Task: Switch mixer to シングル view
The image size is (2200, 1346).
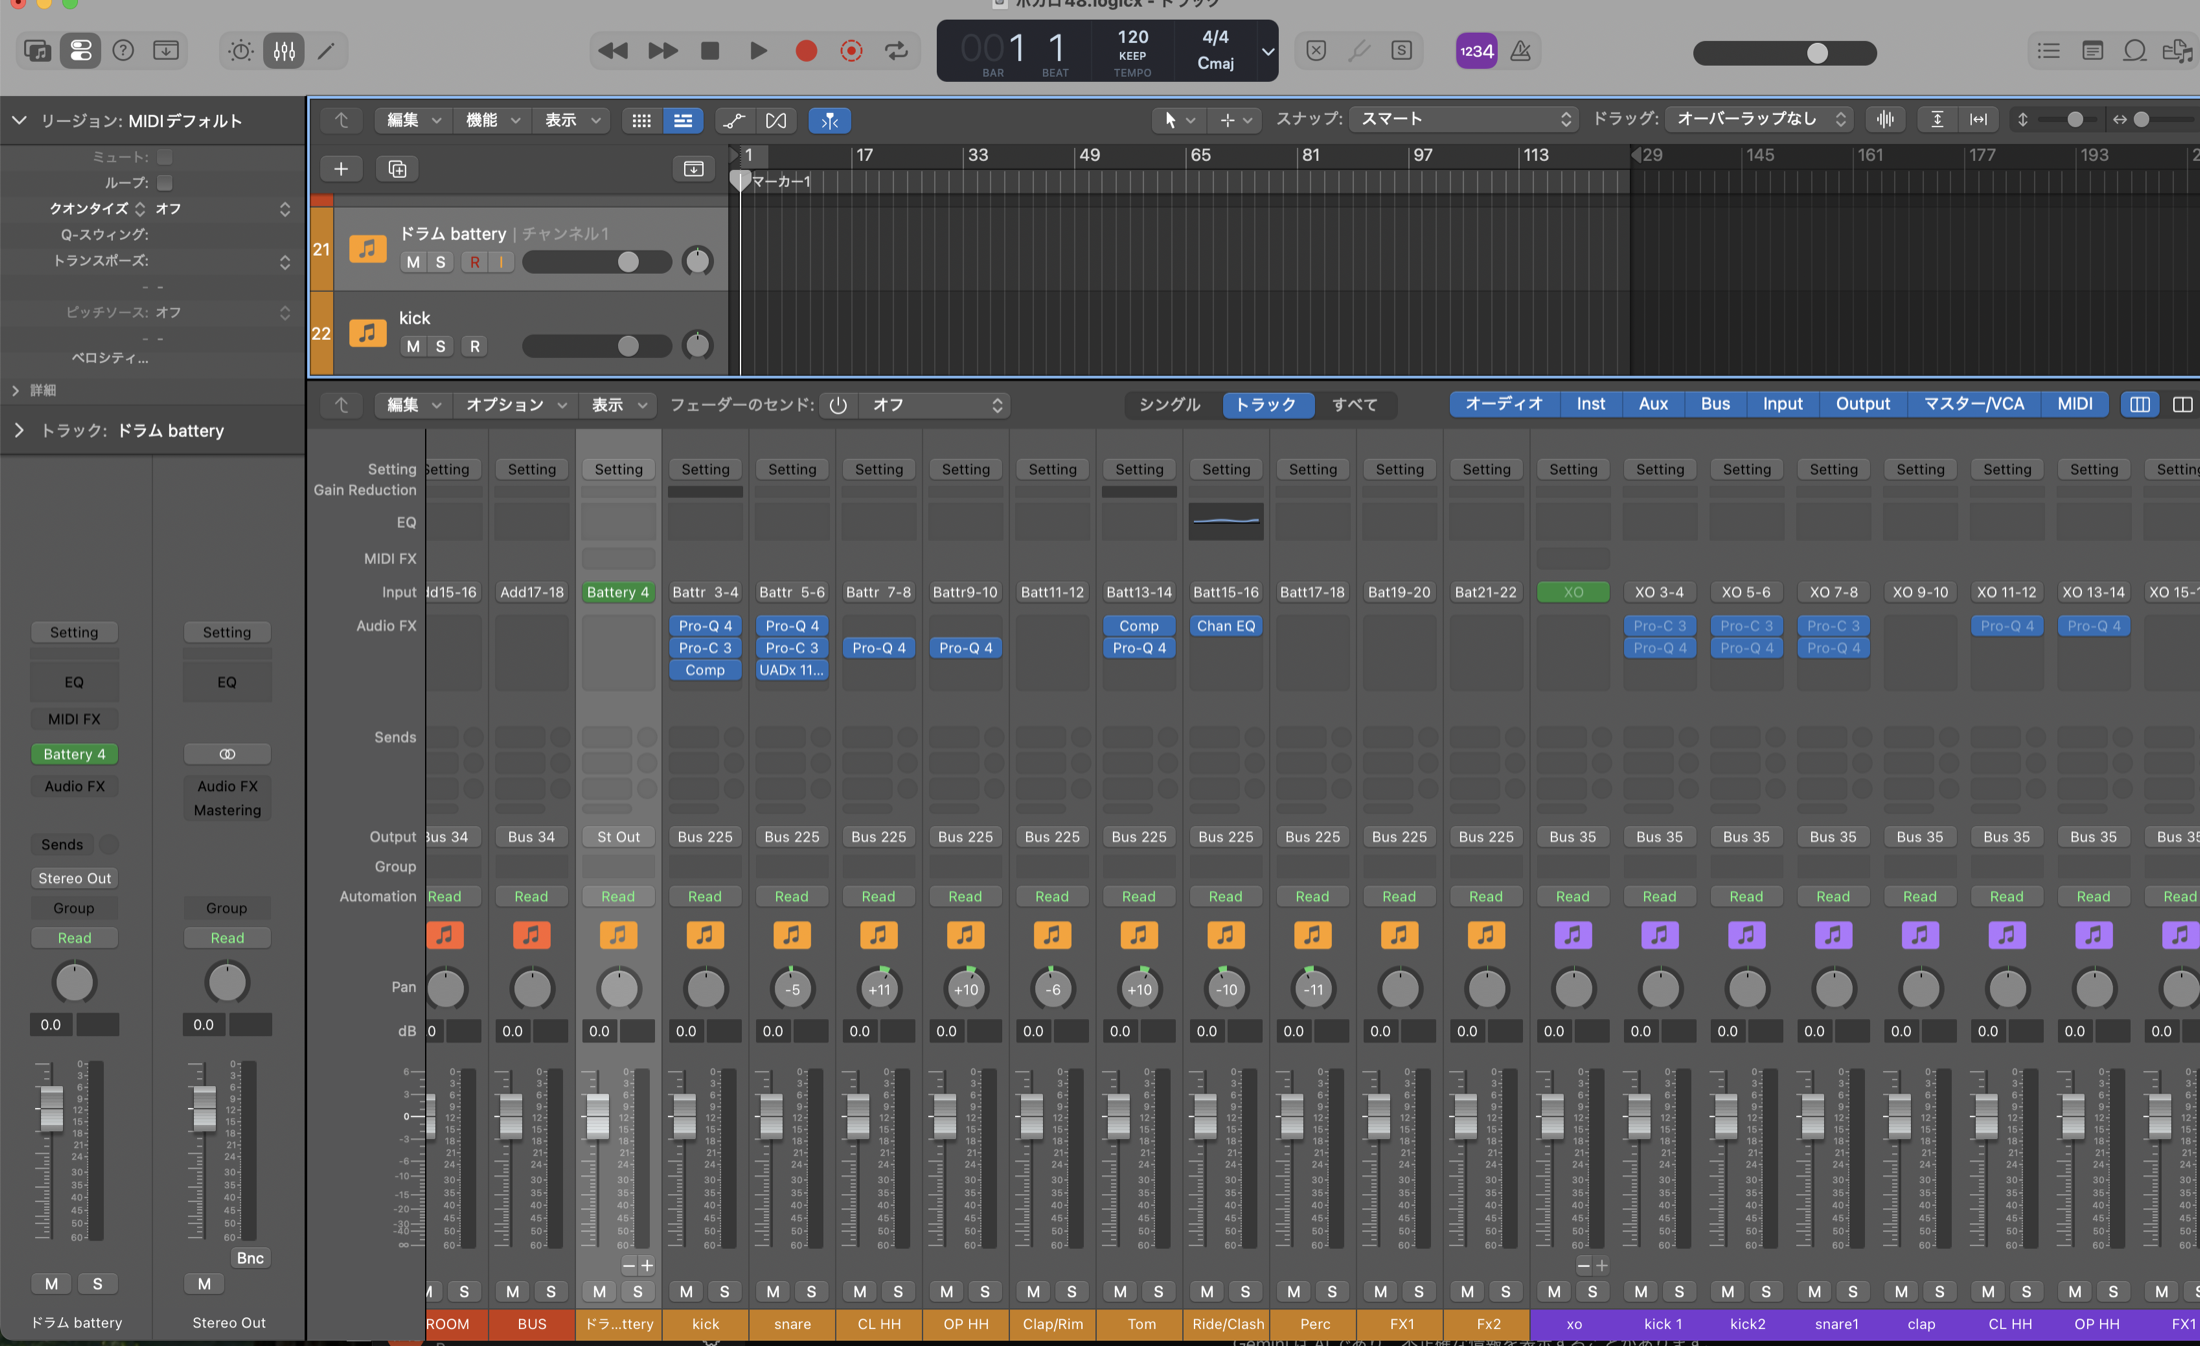Action: [1169, 404]
